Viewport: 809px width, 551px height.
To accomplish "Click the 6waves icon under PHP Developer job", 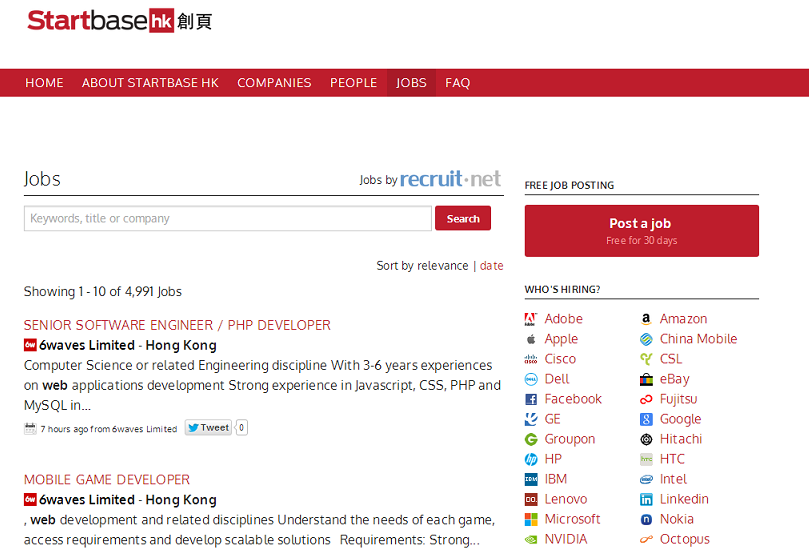I will (30, 345).
